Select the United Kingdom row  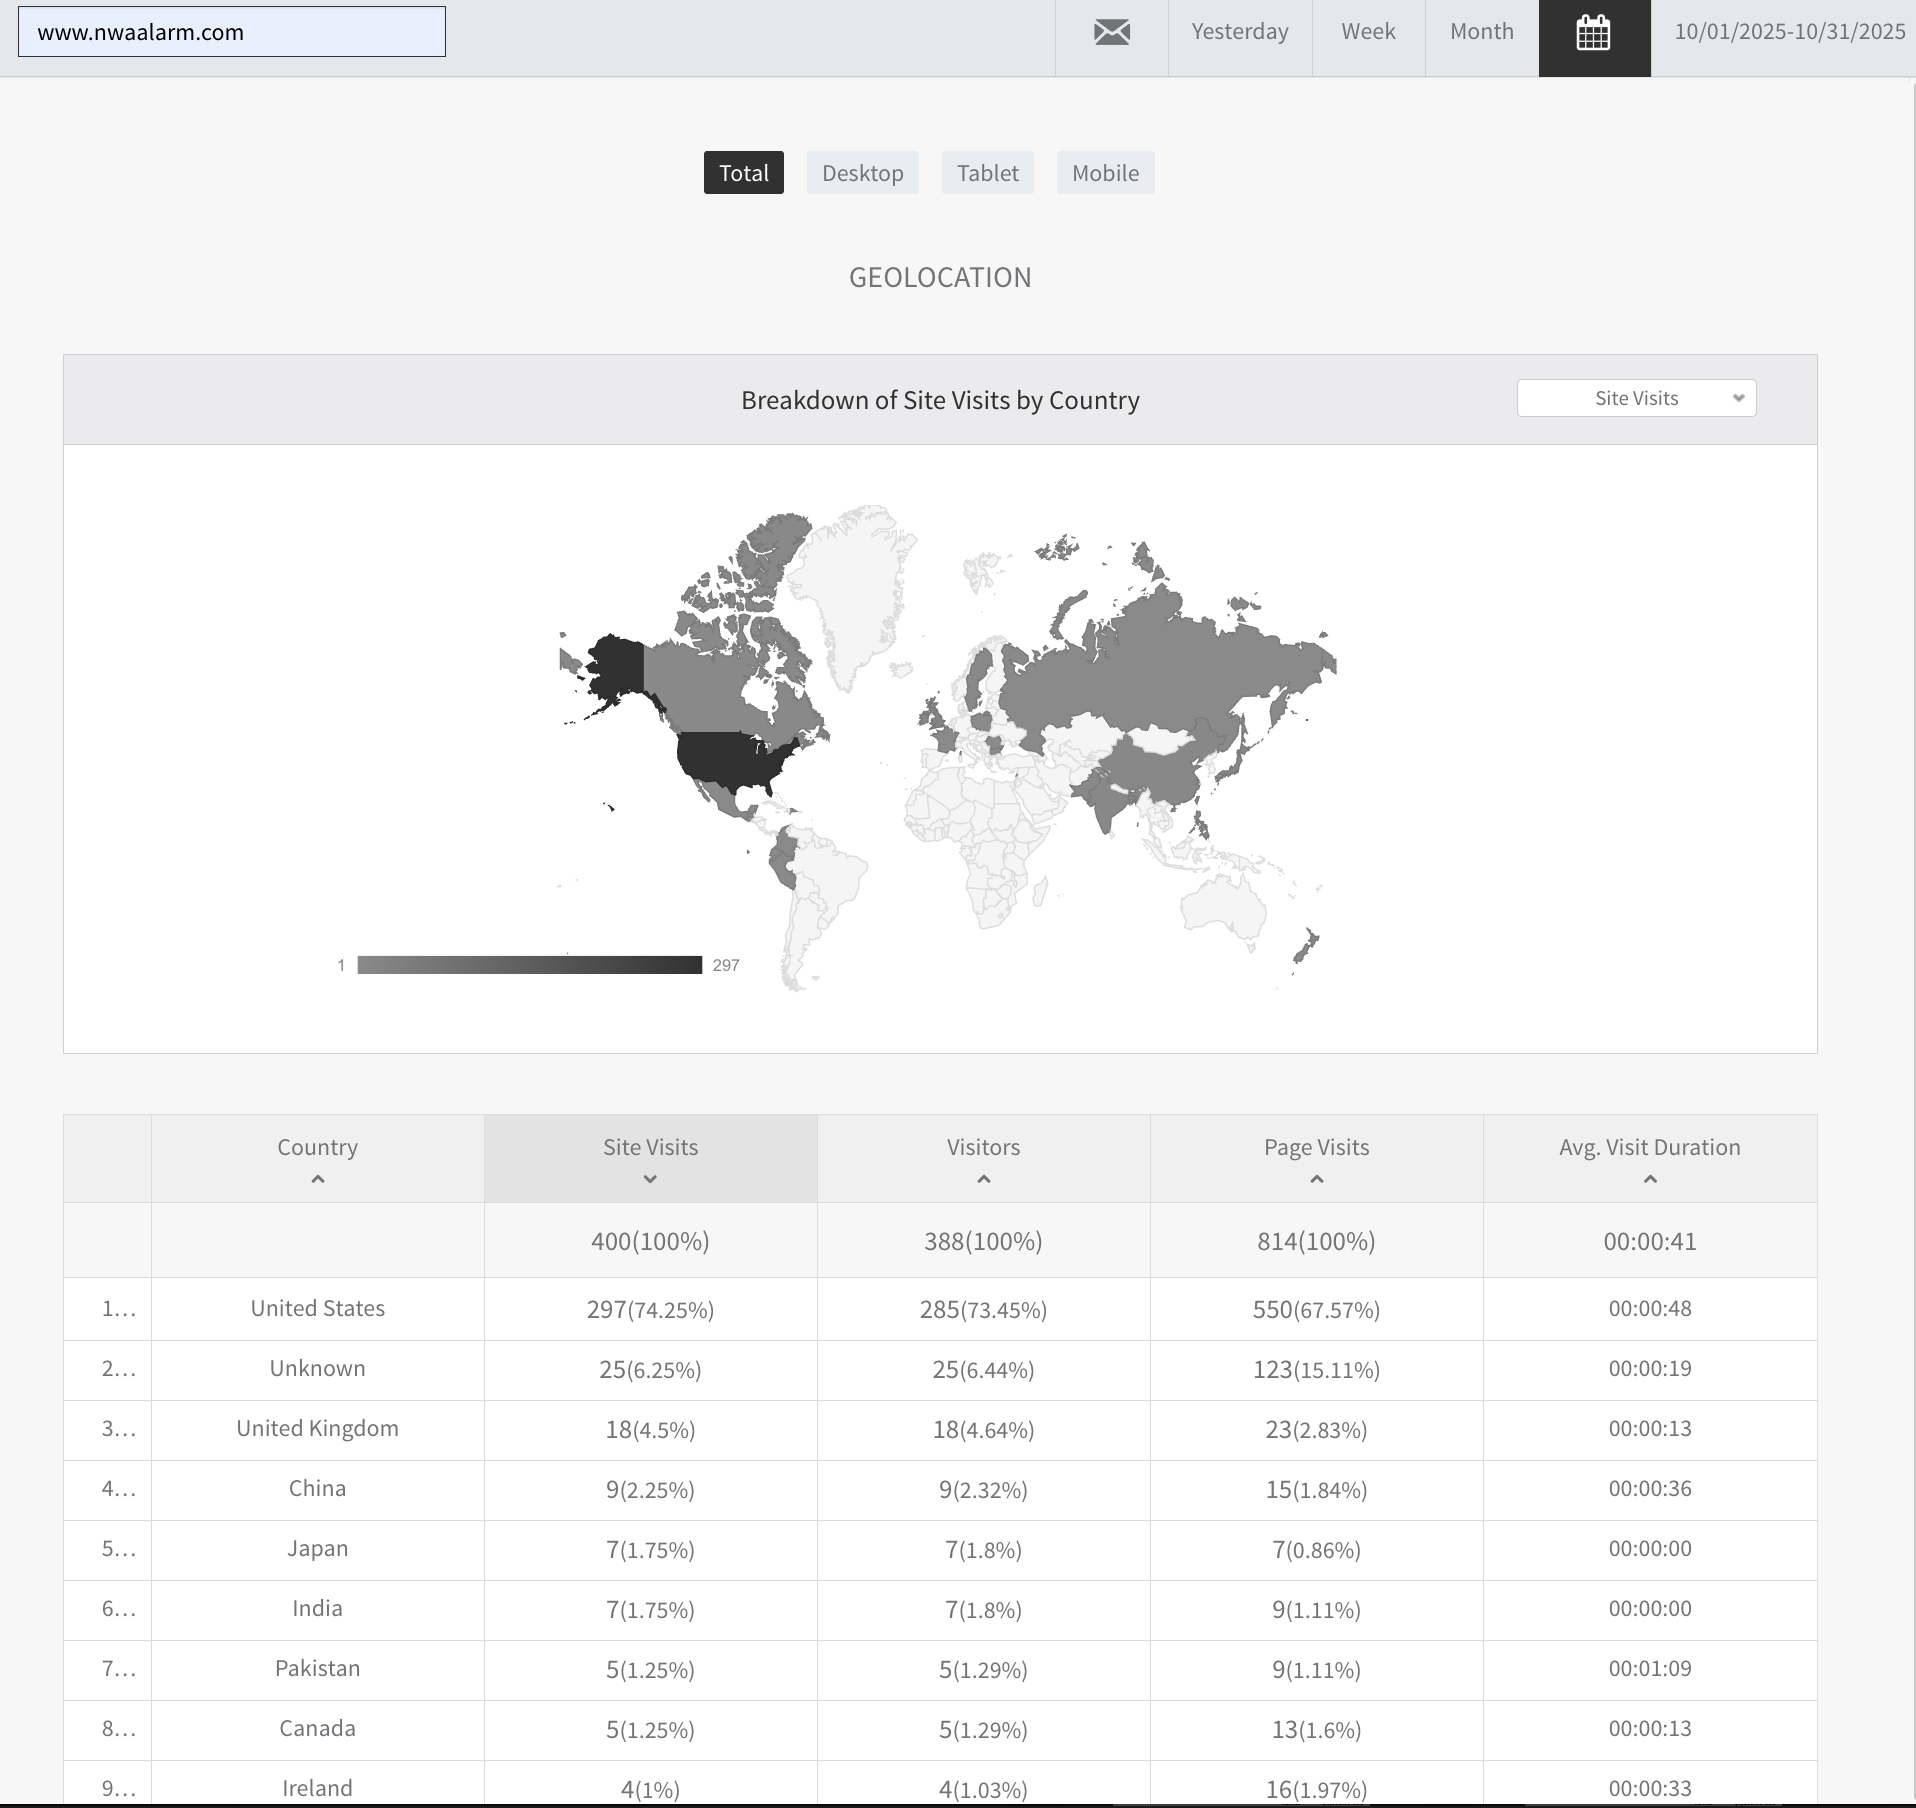click(x=940, y=1429)
